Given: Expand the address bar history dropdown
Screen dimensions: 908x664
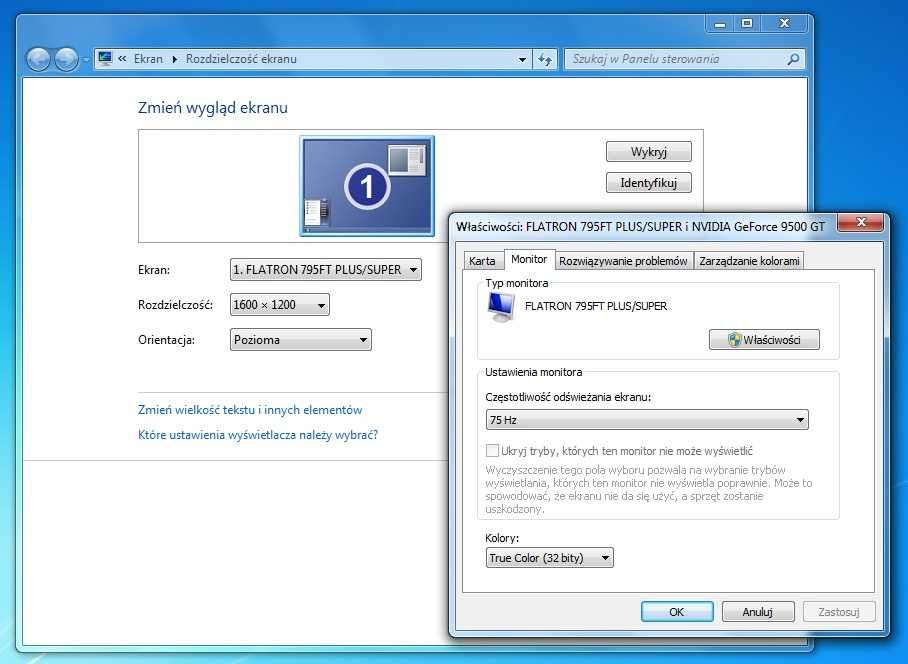Looking at the screenshot, I should (x=522, y=59).
